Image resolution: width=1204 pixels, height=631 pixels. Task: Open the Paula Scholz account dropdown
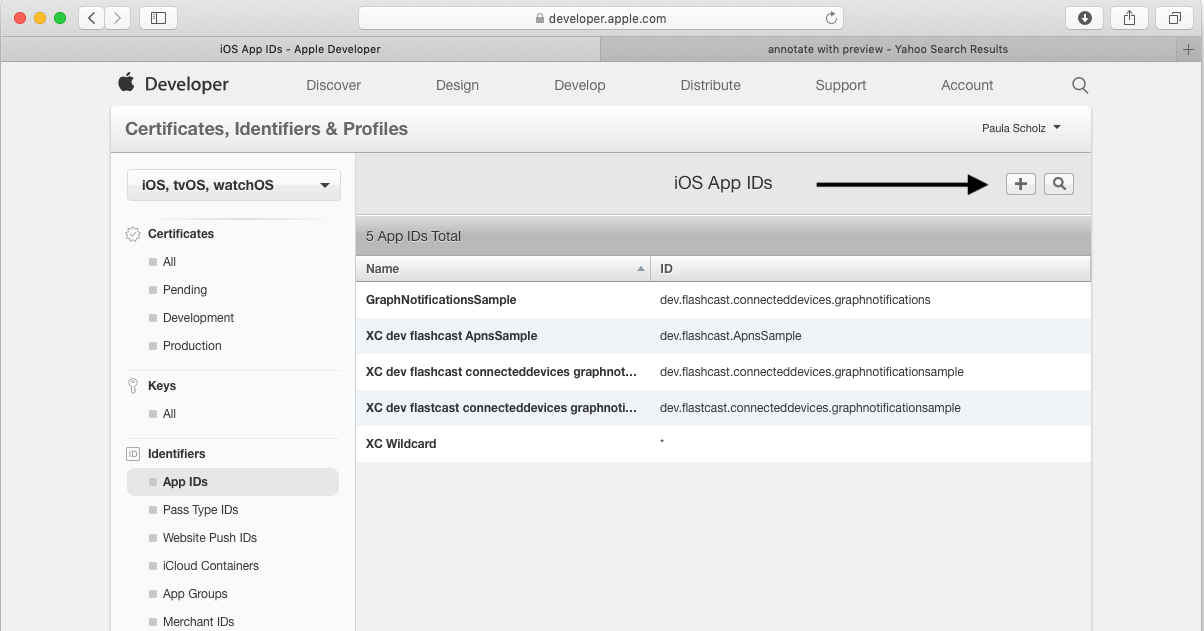1021,128
